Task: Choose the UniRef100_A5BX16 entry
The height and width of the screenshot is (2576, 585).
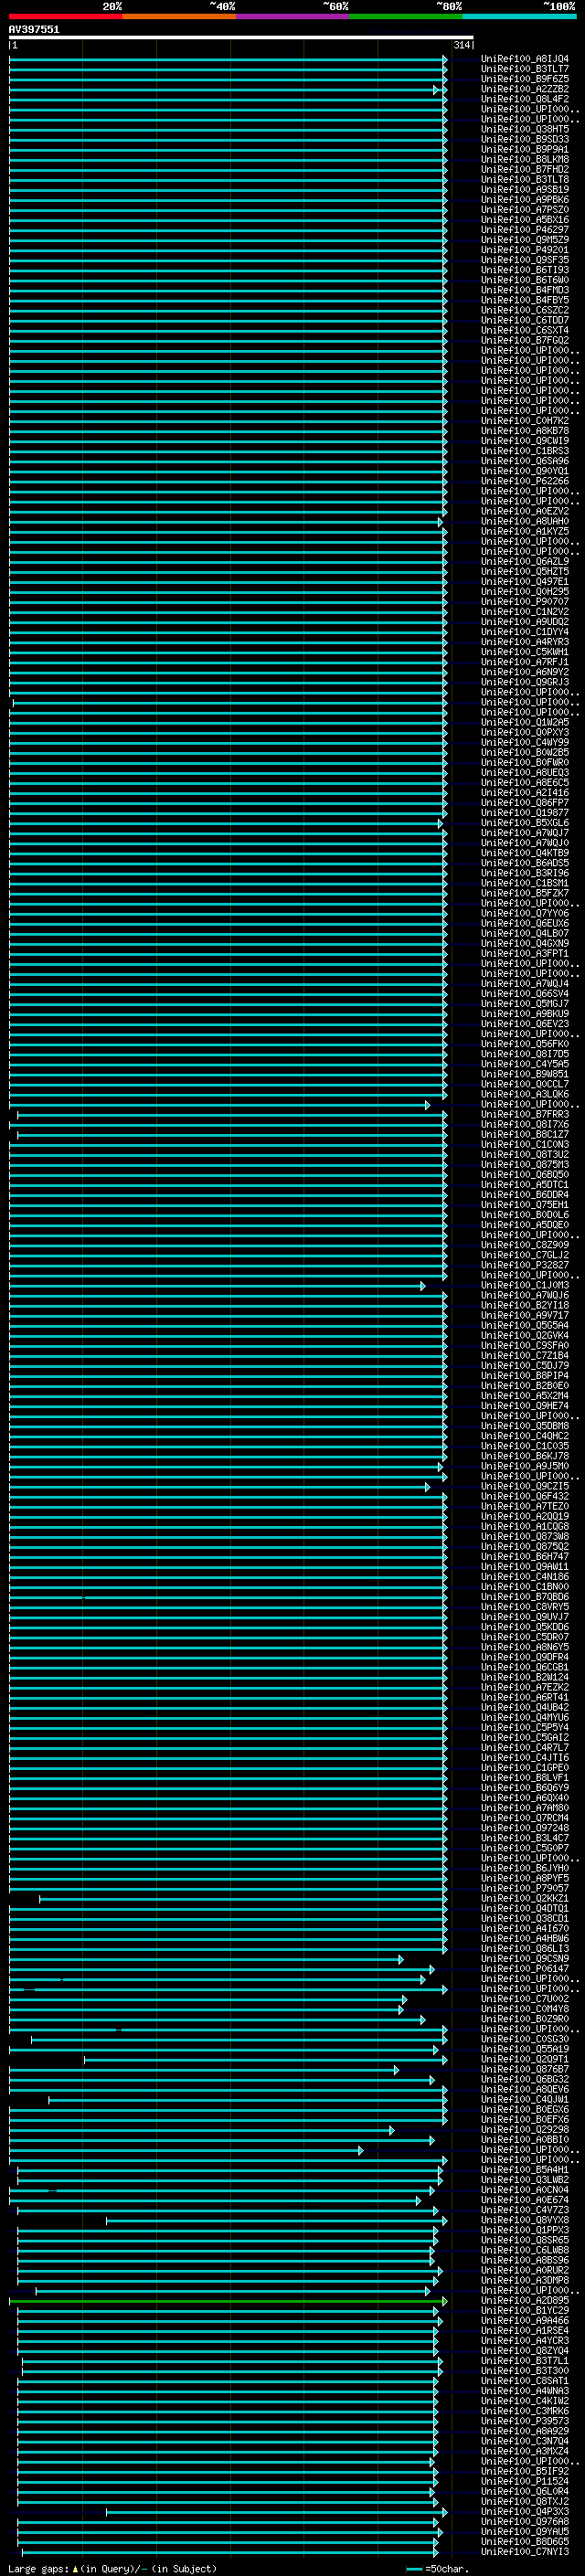Action: tap(524, 220)
